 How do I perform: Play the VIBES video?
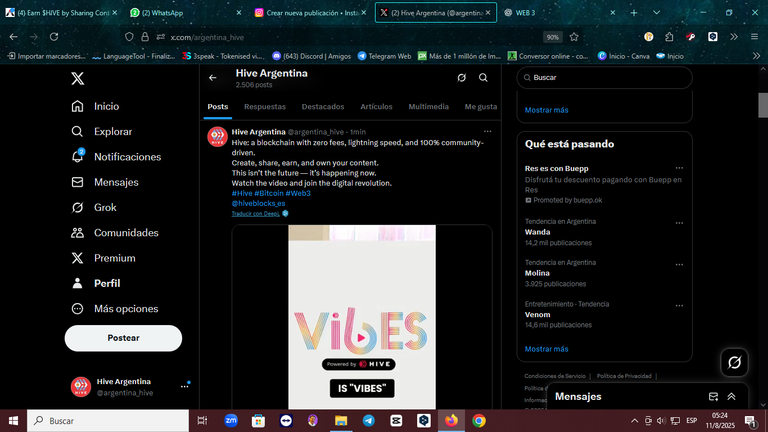[x=361, y=337]
